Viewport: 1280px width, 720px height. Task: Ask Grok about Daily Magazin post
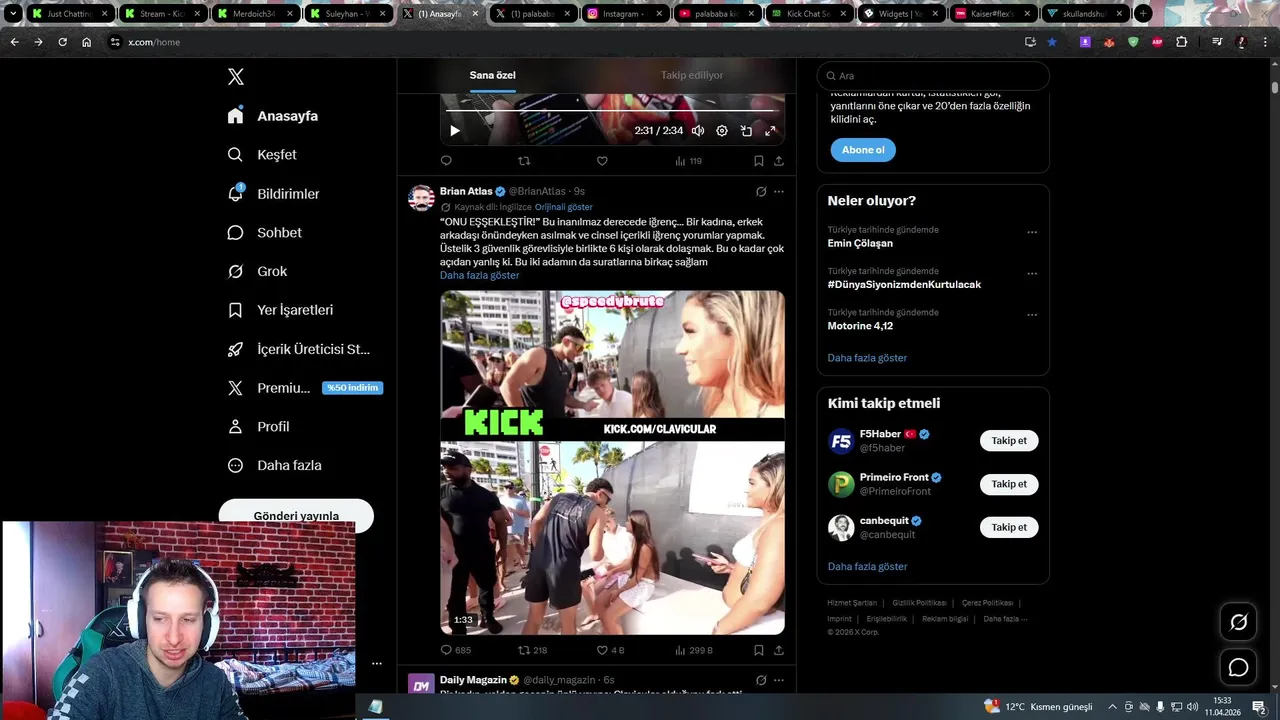pyautogui.click(x=760, y=680)
